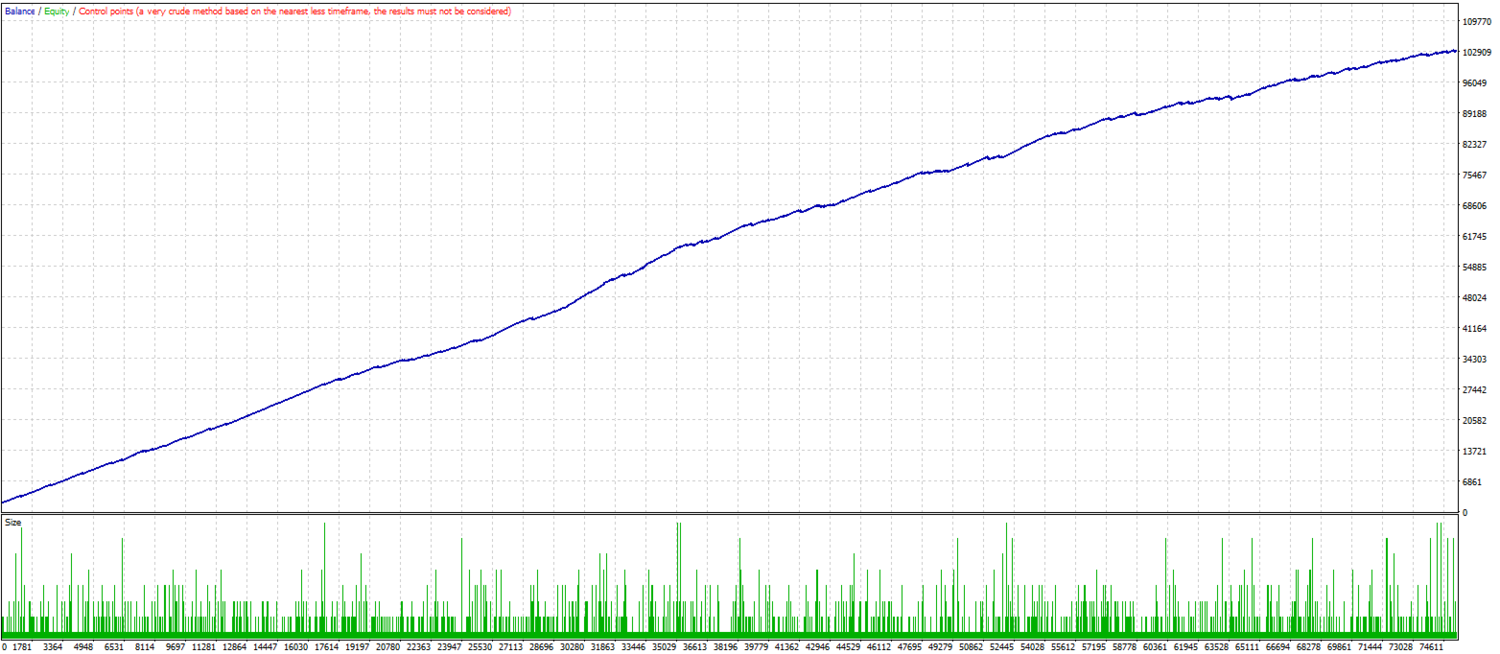
Task: Select the 102909 balance axis value
Action: tap(1476, 52)
